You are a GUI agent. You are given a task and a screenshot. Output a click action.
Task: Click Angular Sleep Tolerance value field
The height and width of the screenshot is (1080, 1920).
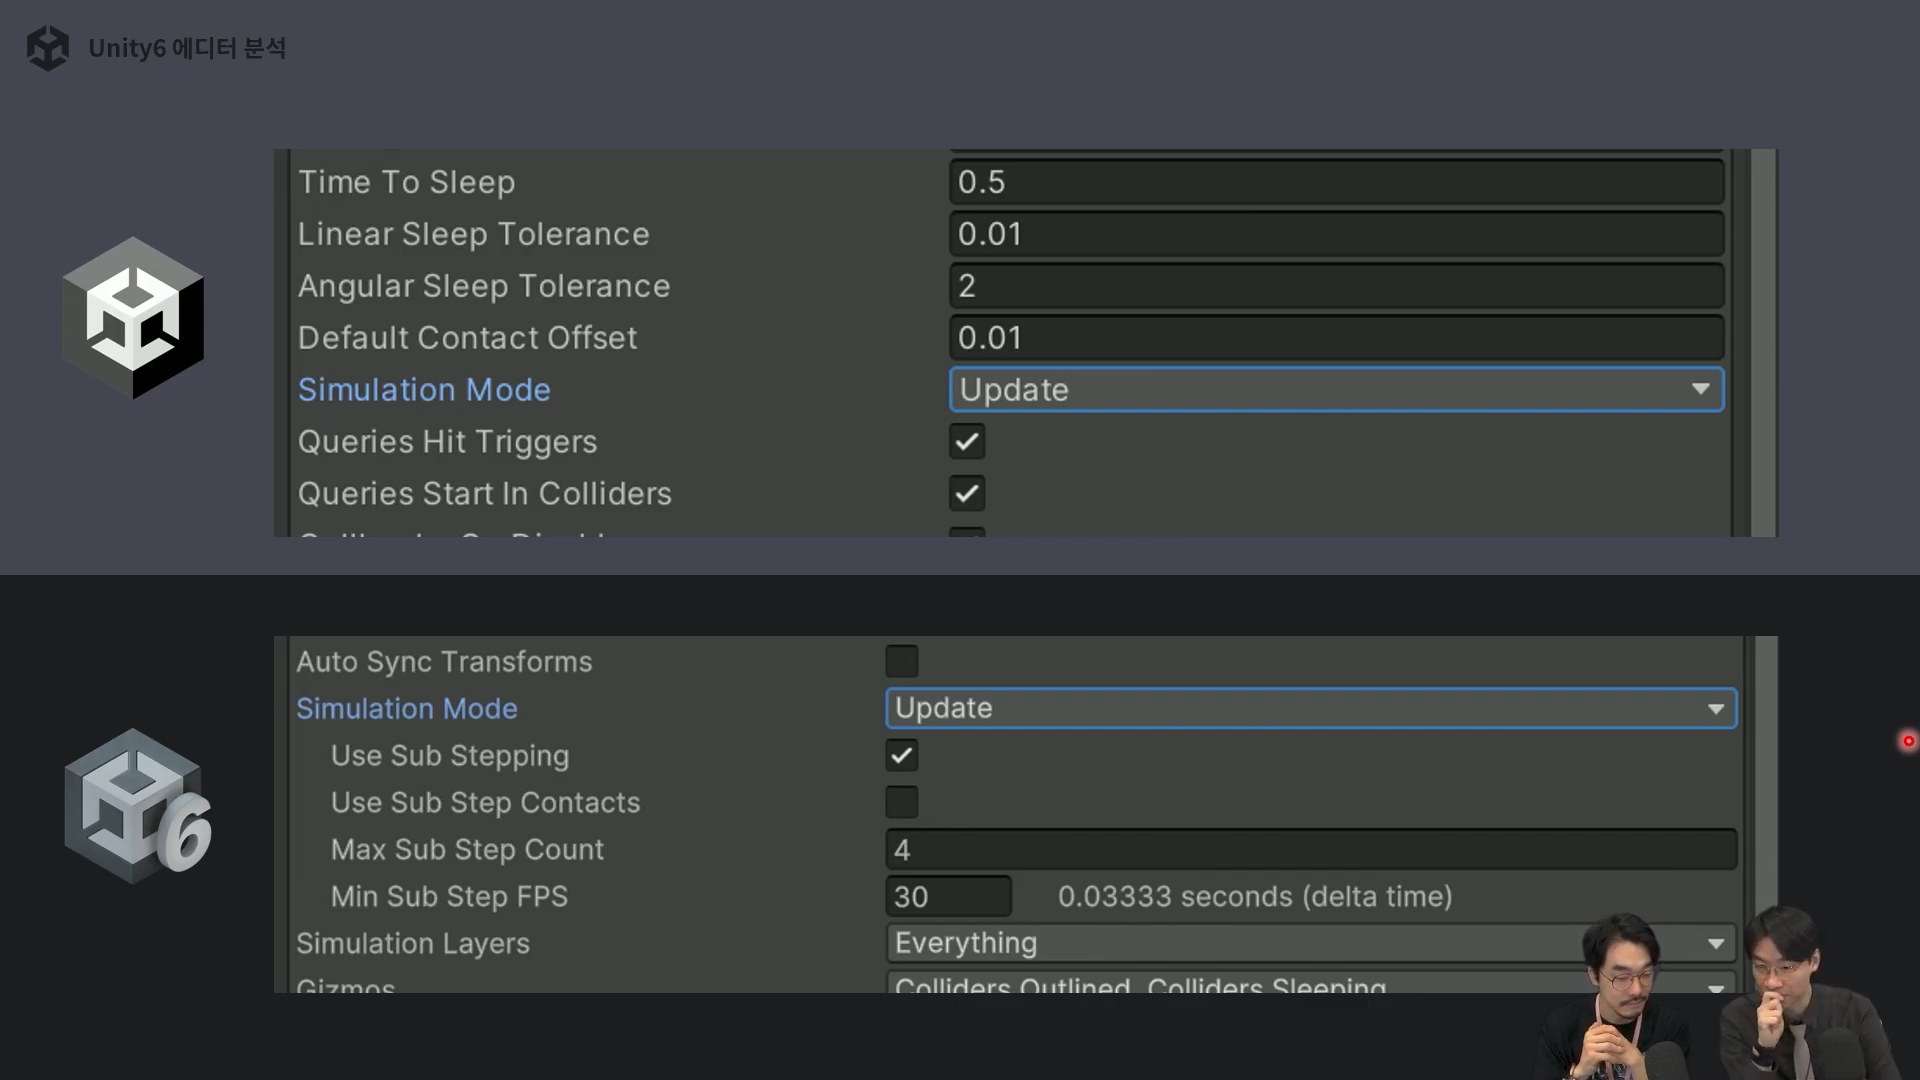tap(1335, 286)
